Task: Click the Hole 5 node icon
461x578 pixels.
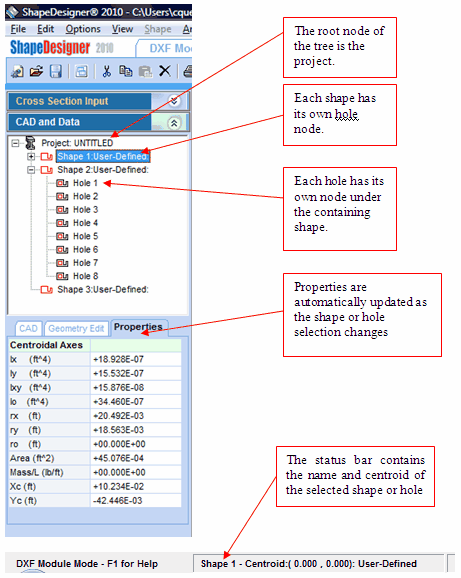Action: 62,236
